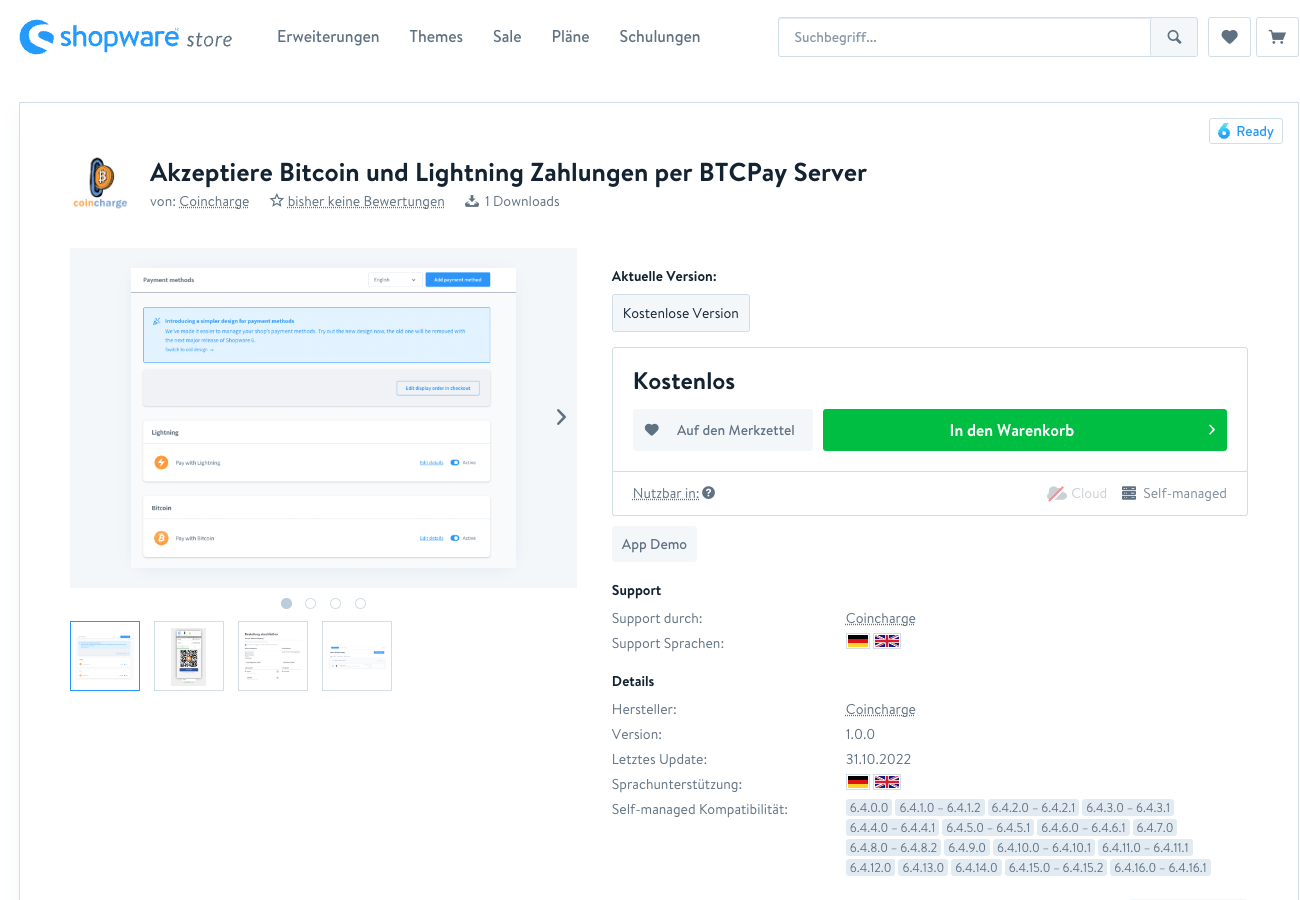1300x900 pixels.
Task: Open Coincharge link next to Hersteller
Action: click(881, 709)
